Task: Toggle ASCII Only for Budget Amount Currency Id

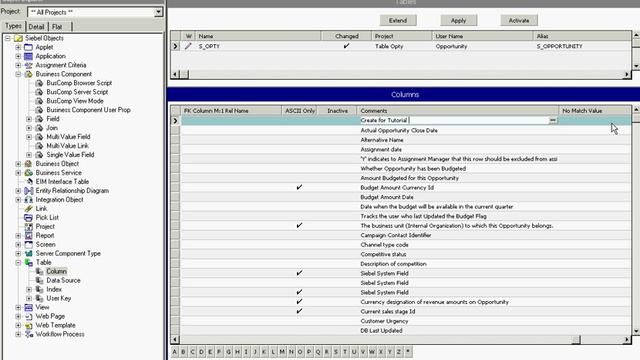Action: 299,187
